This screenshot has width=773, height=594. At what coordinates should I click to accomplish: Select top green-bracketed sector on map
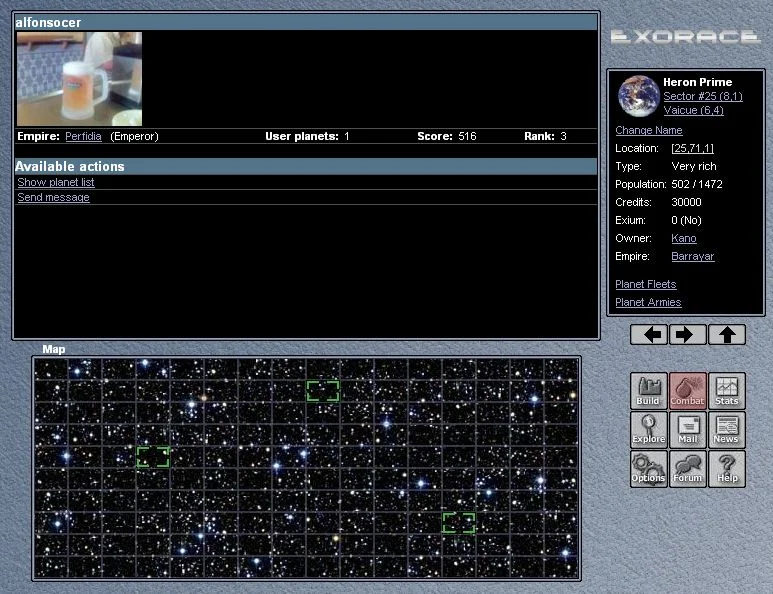tap(323, 391)
